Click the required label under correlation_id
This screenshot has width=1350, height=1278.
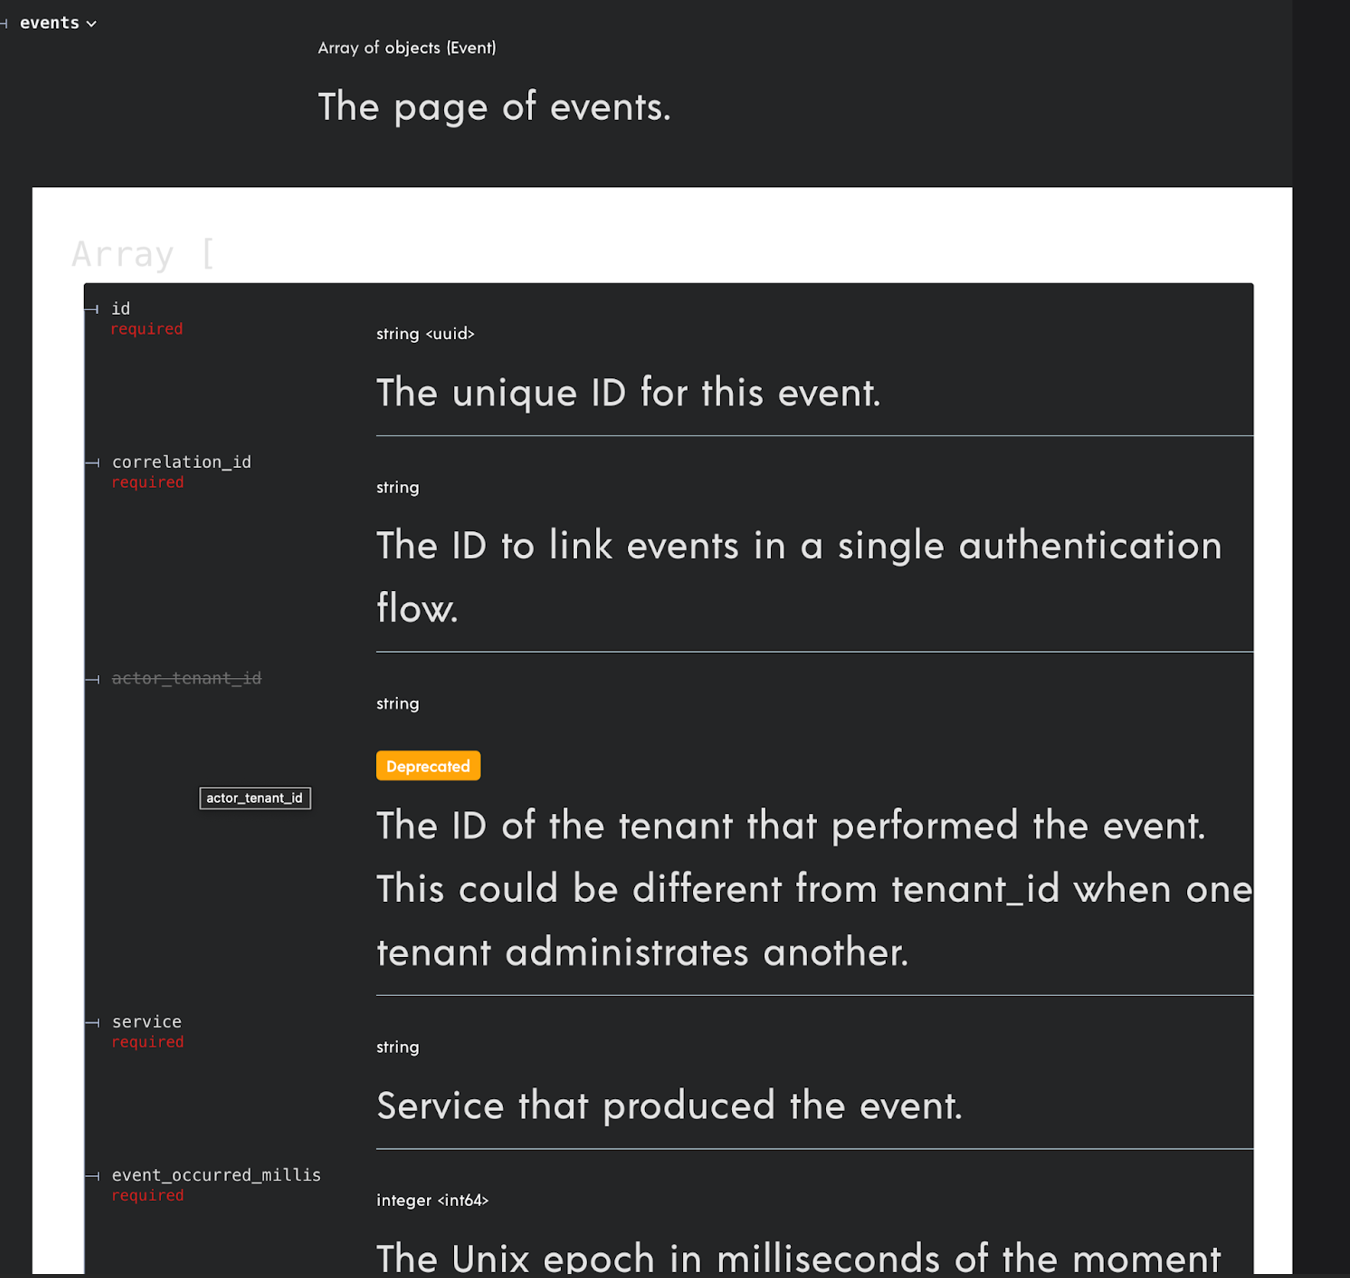[x=148, y=483]
